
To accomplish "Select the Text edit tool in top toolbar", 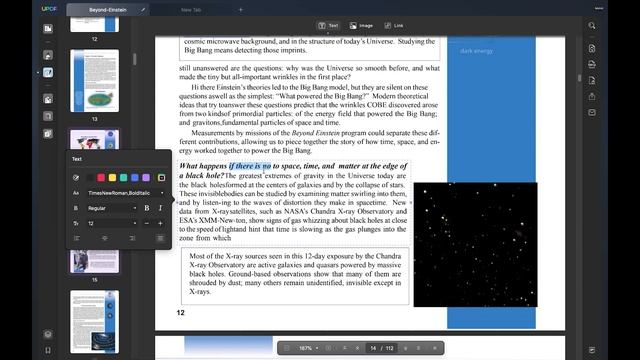I will click(x=328, y=26).
